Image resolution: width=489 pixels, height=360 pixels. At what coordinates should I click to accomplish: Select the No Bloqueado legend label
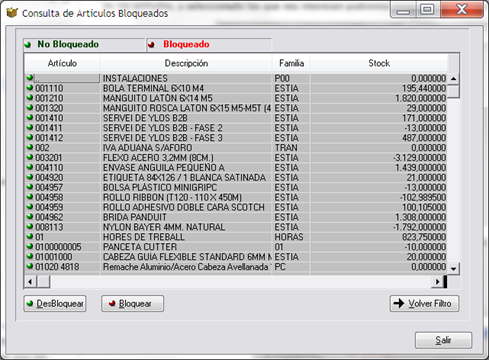click(x=68, y=44)
